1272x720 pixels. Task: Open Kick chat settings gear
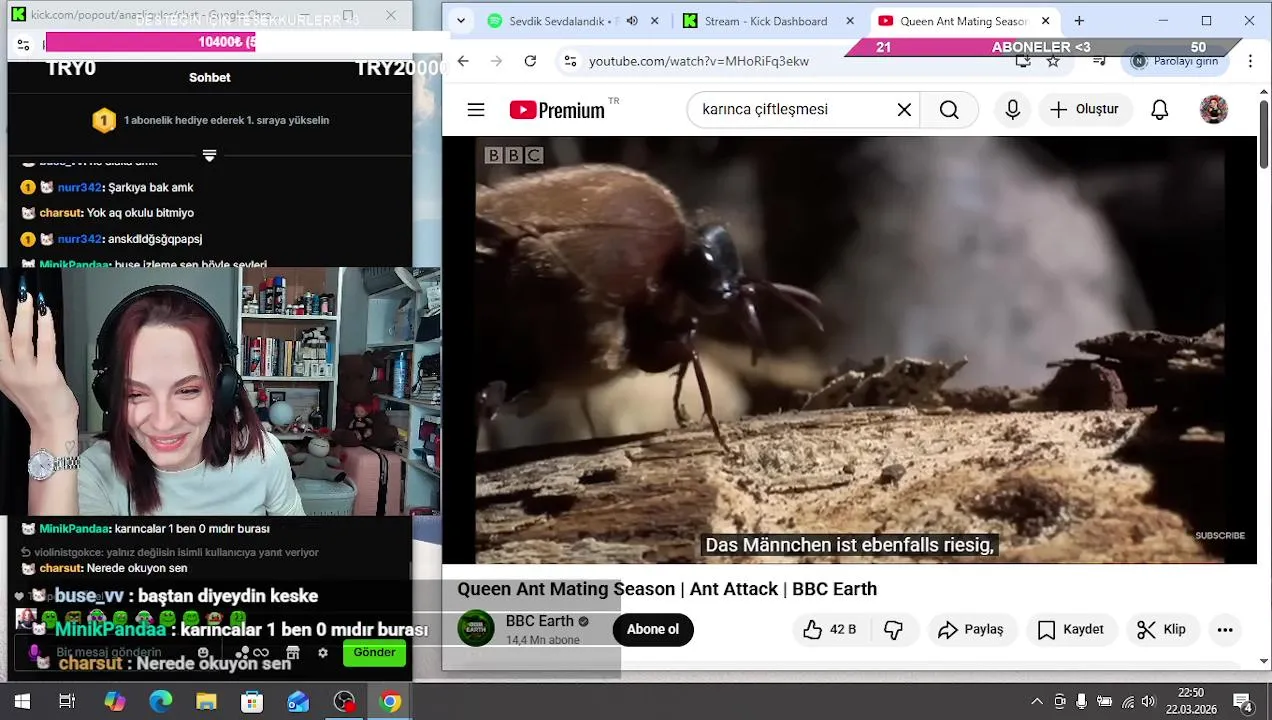click(x=322, y=653)
